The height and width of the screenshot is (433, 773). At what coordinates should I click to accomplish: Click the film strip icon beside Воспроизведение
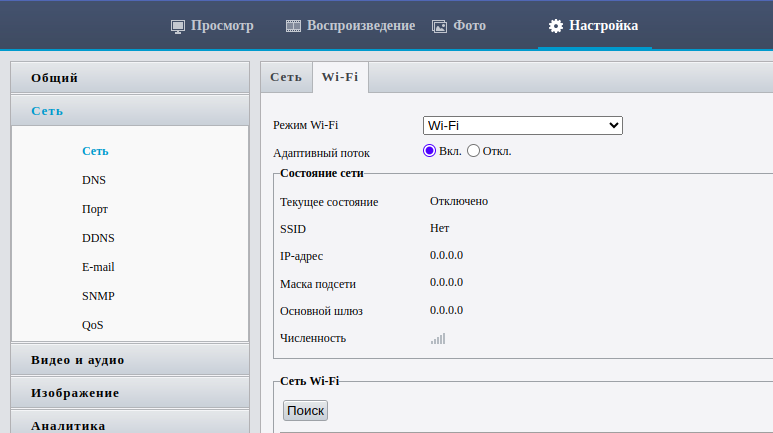[293, 26]
